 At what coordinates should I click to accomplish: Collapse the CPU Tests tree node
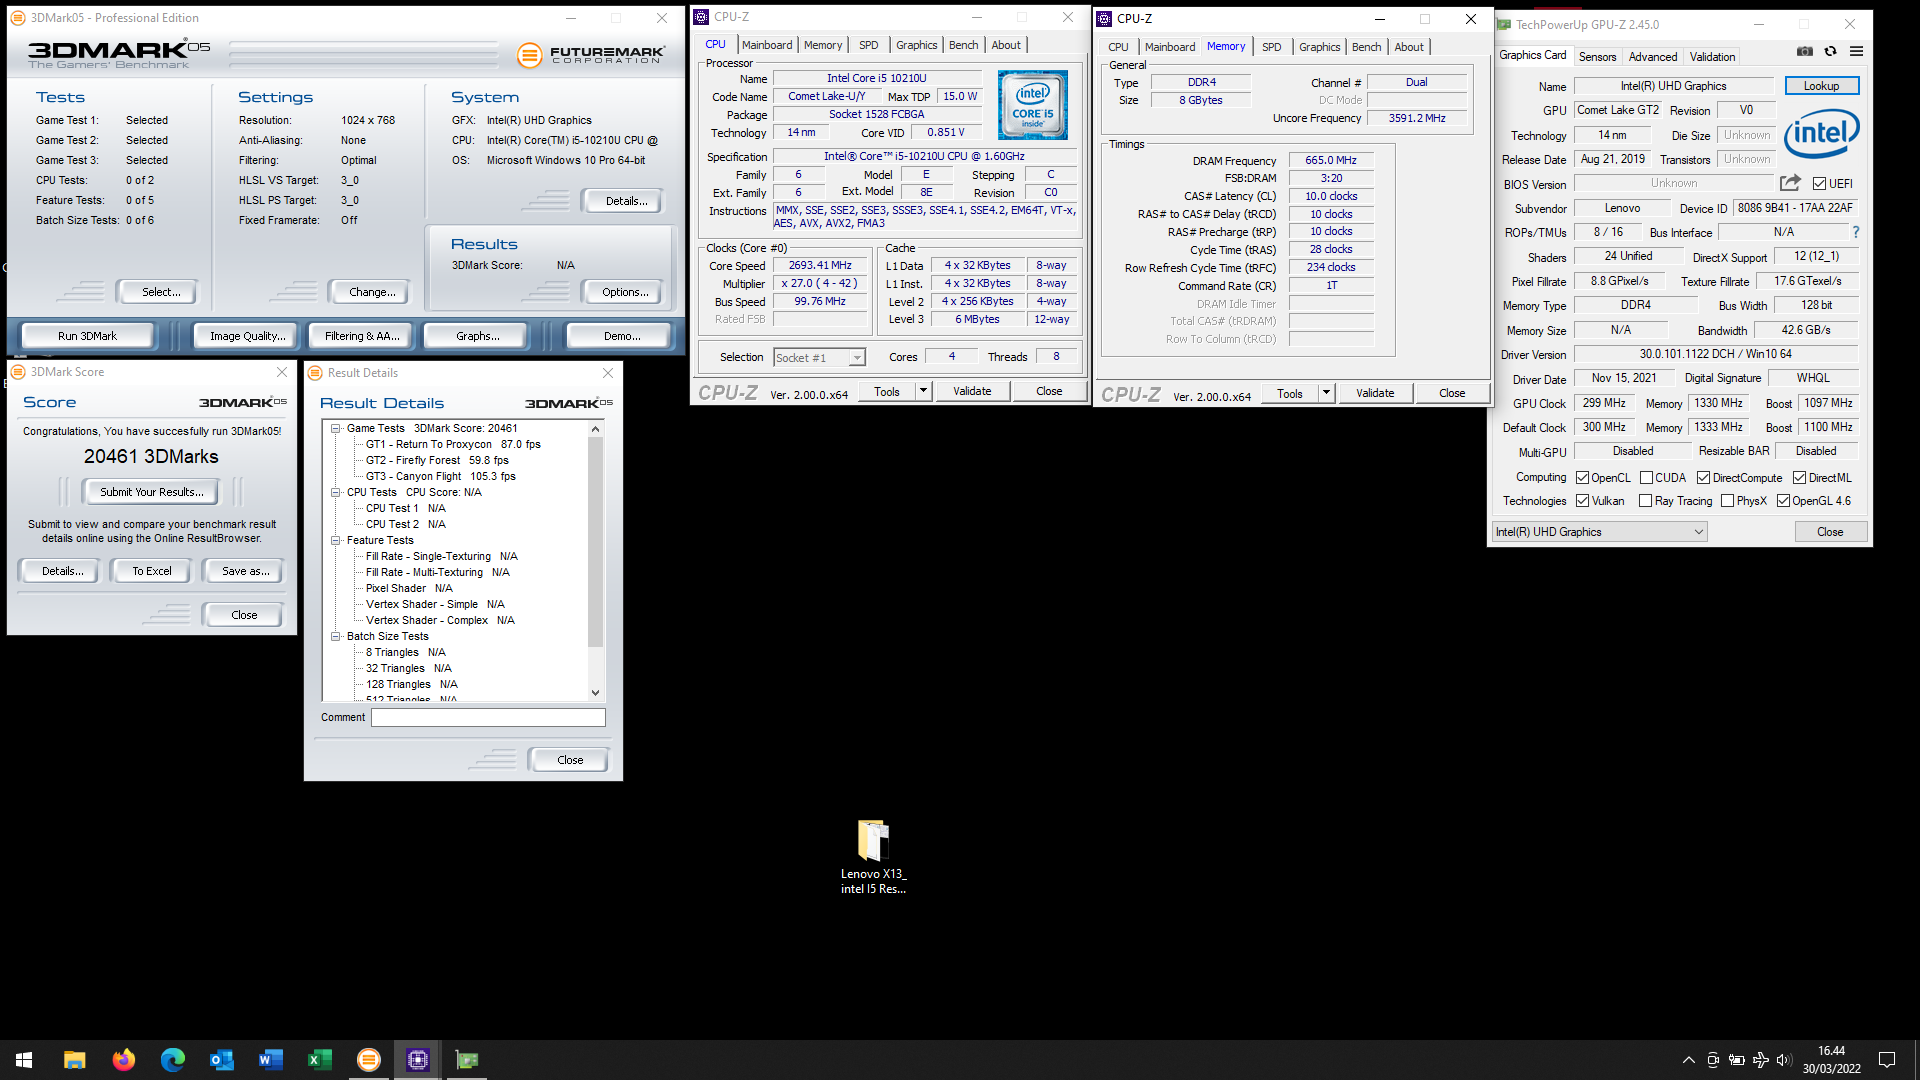click(x=336, y=492)
